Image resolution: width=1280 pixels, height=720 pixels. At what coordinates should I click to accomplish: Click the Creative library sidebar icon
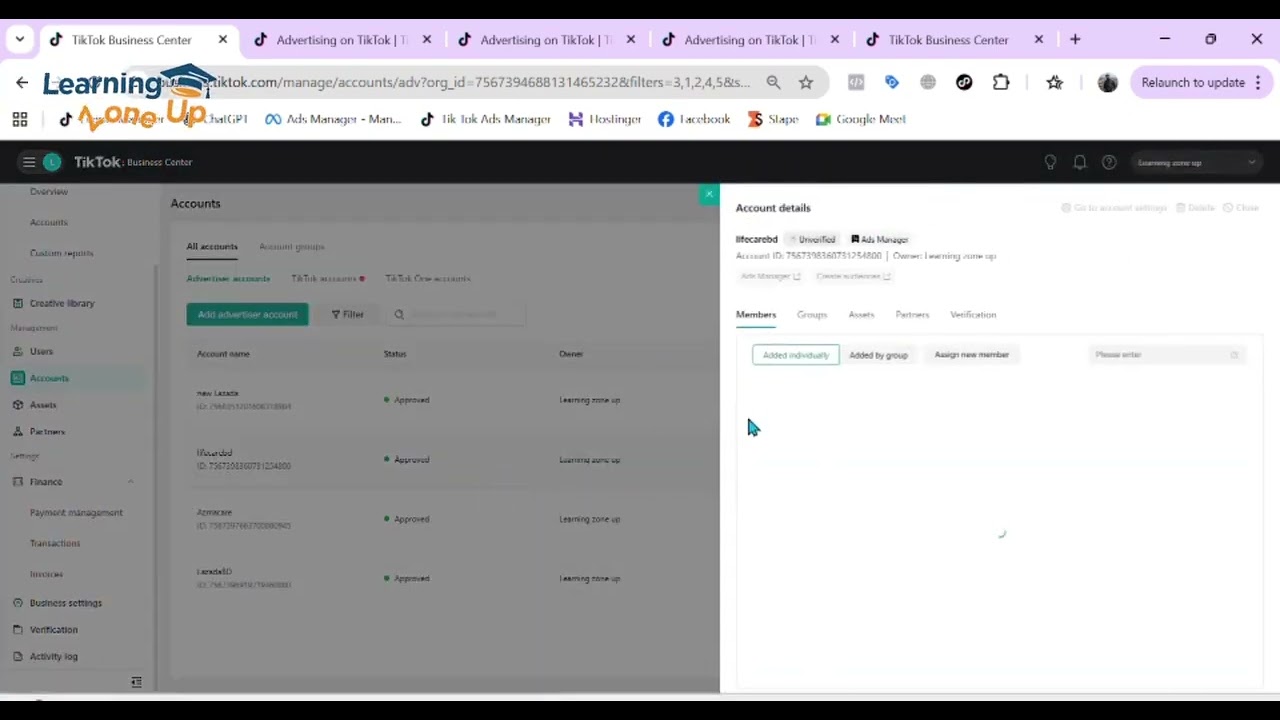(18, 303)
